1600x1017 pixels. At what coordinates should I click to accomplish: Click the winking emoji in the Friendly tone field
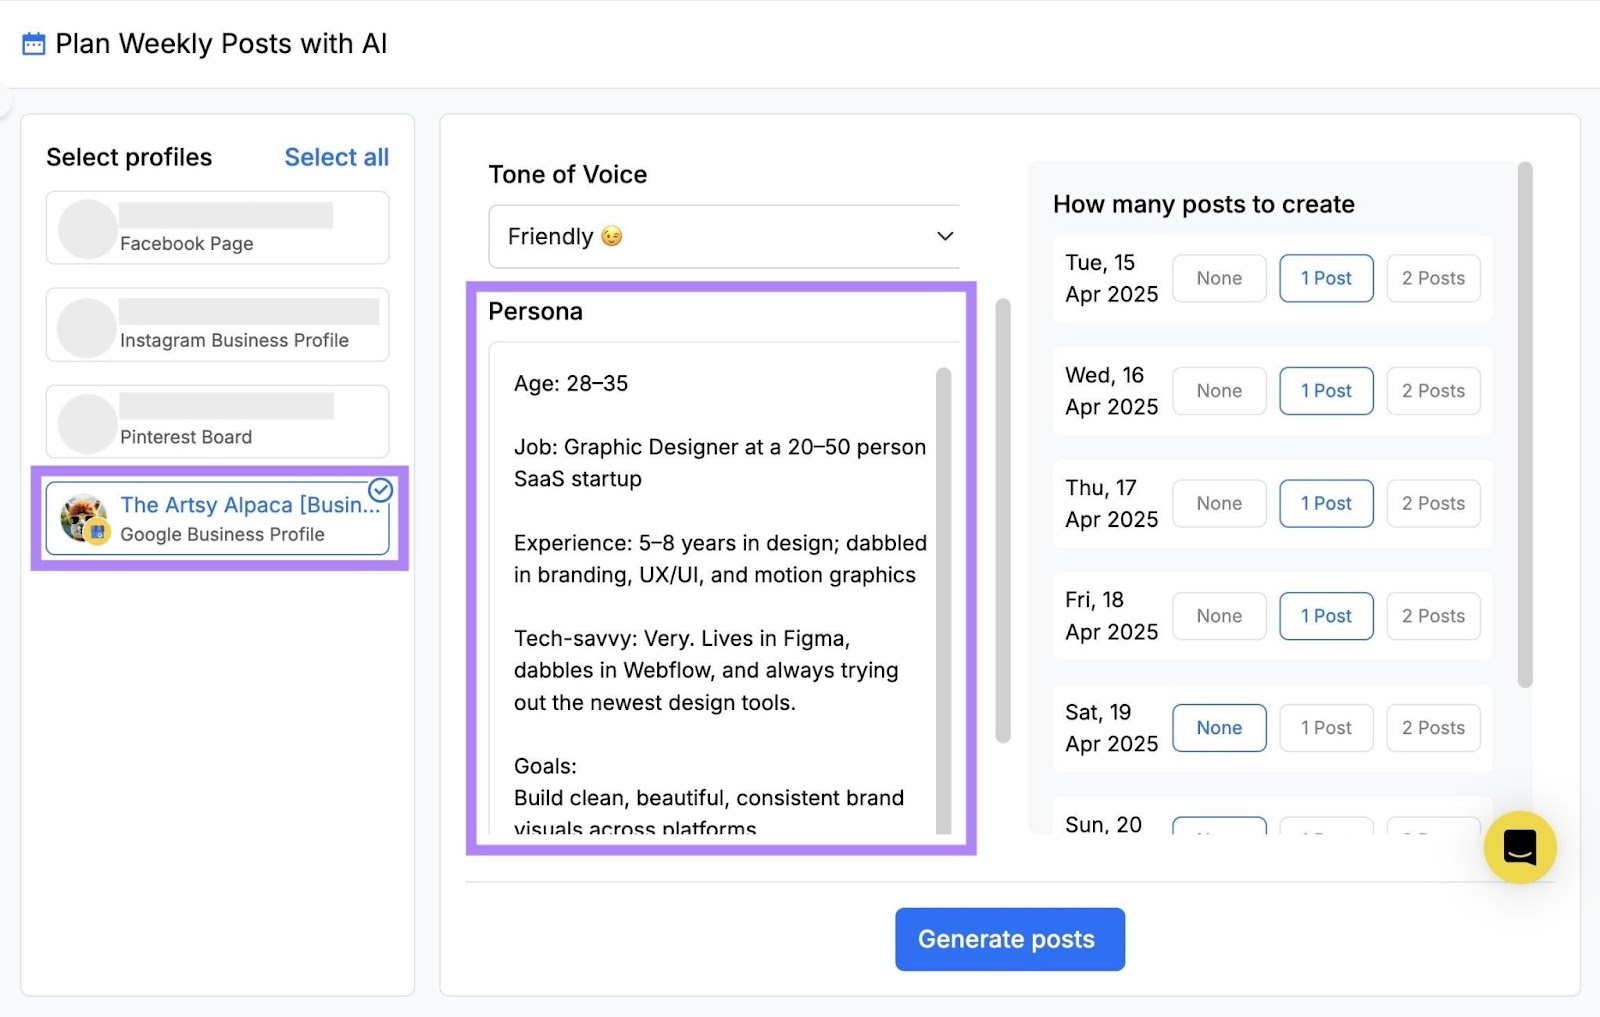(612, 236)
